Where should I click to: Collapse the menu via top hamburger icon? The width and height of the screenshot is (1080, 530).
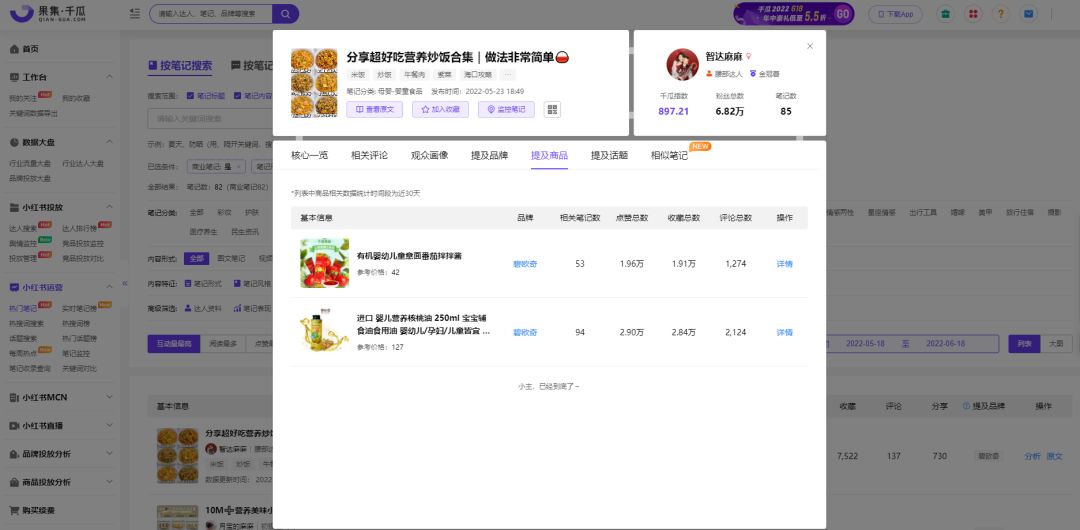click(x=135, y=14)
